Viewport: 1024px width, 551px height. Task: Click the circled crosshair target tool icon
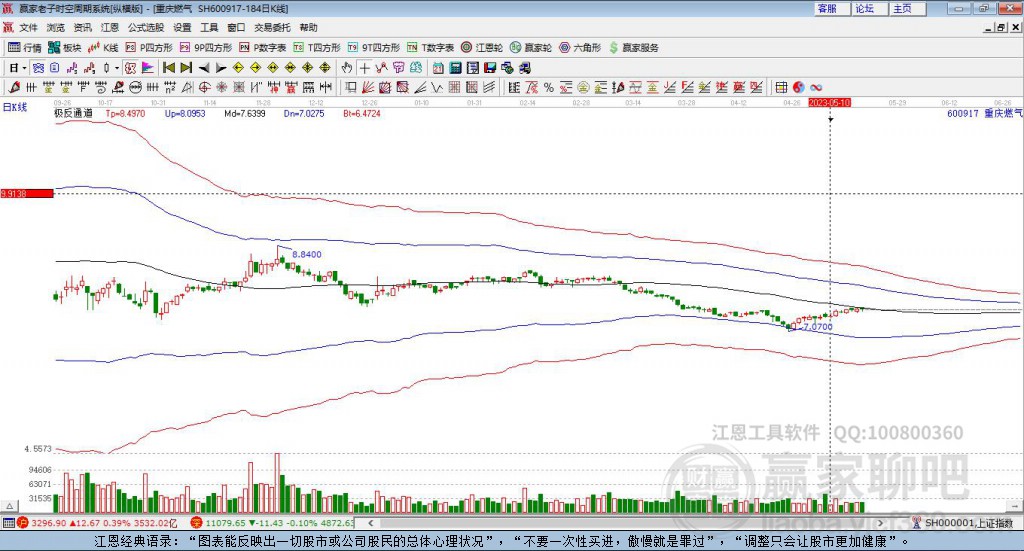(204, 87)
